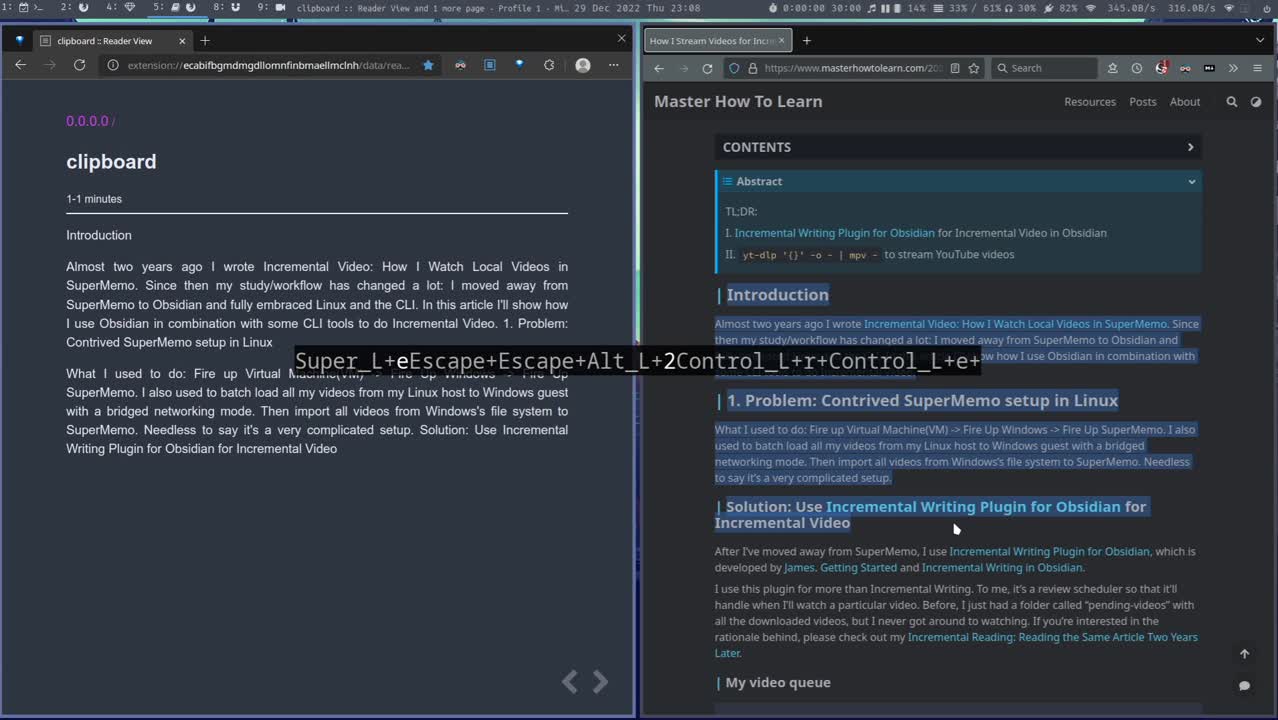This screenshot has width=1278, height=720.
Task: Click the '1. Problem: Contrived SuperMemo setup' heading
Action: [x=922, y=401]
